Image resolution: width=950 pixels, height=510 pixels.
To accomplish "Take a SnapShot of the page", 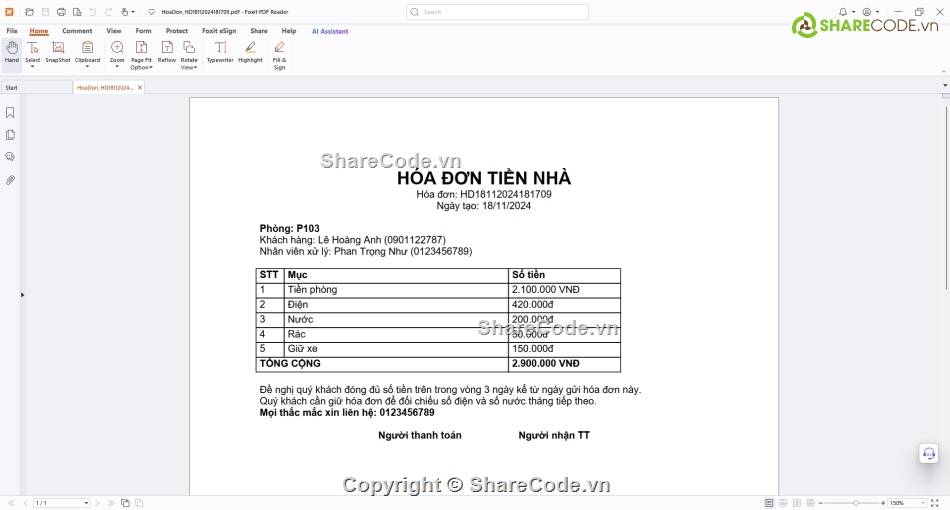I will [x=58, y=52].
